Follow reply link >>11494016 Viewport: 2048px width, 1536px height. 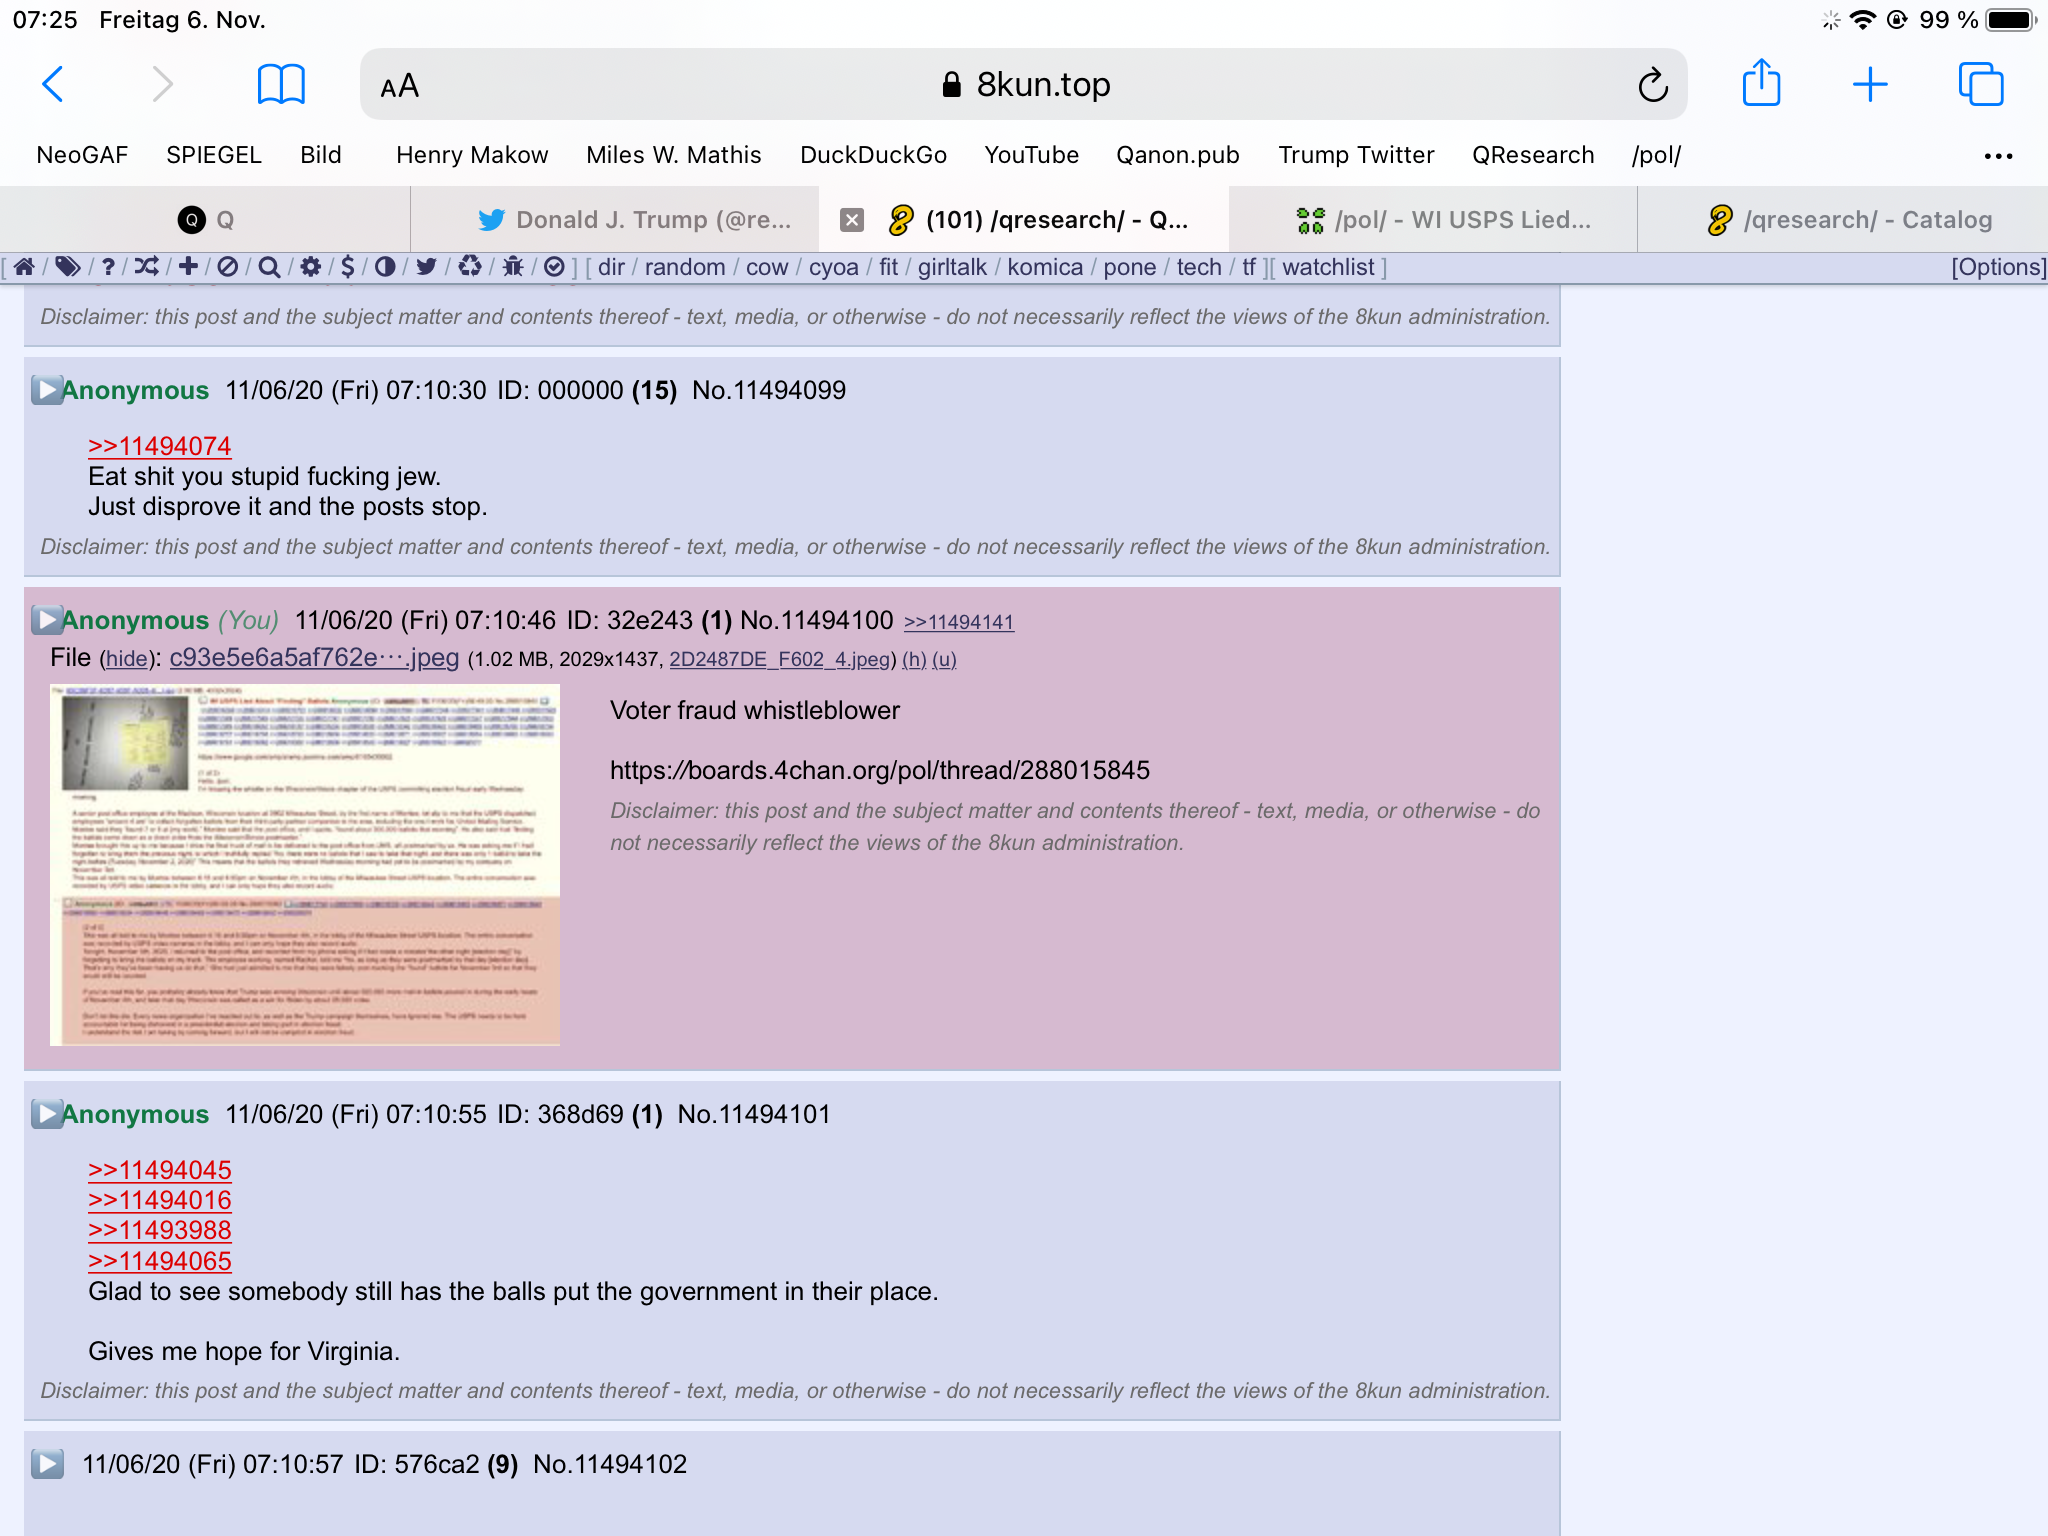[x=160, y=1200]
